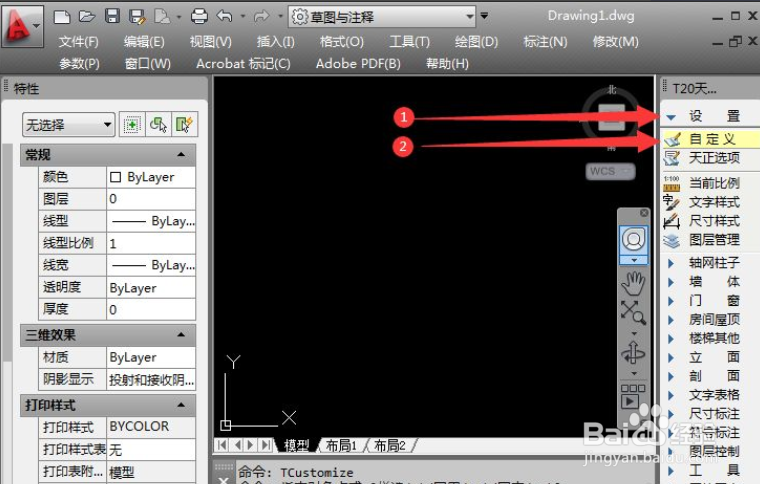Screen dimensions: 760x484
Task: Switch to the 模型 tab
Action: click(296, 445)
